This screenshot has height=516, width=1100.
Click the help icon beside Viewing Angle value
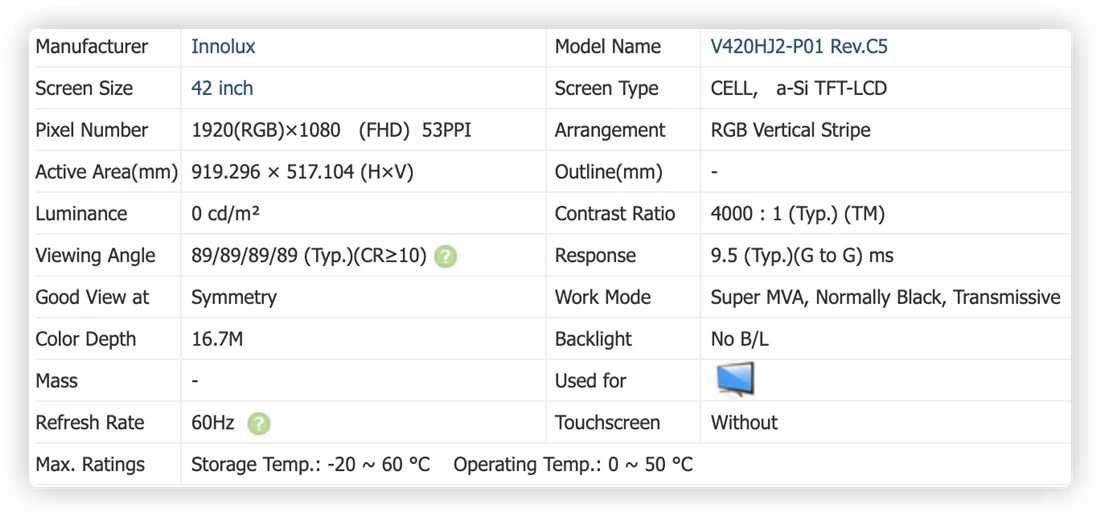445,257
